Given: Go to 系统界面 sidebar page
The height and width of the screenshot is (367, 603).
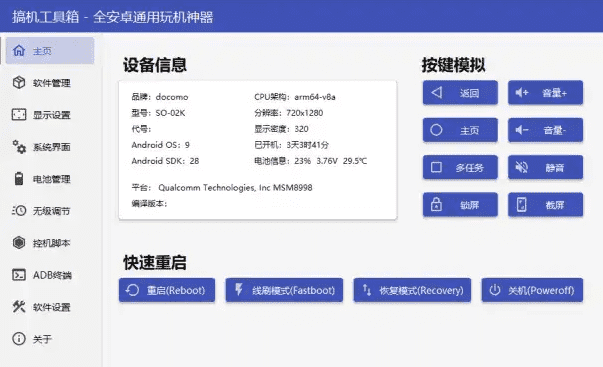Looking at the screenshot, I should click(50, 147).
